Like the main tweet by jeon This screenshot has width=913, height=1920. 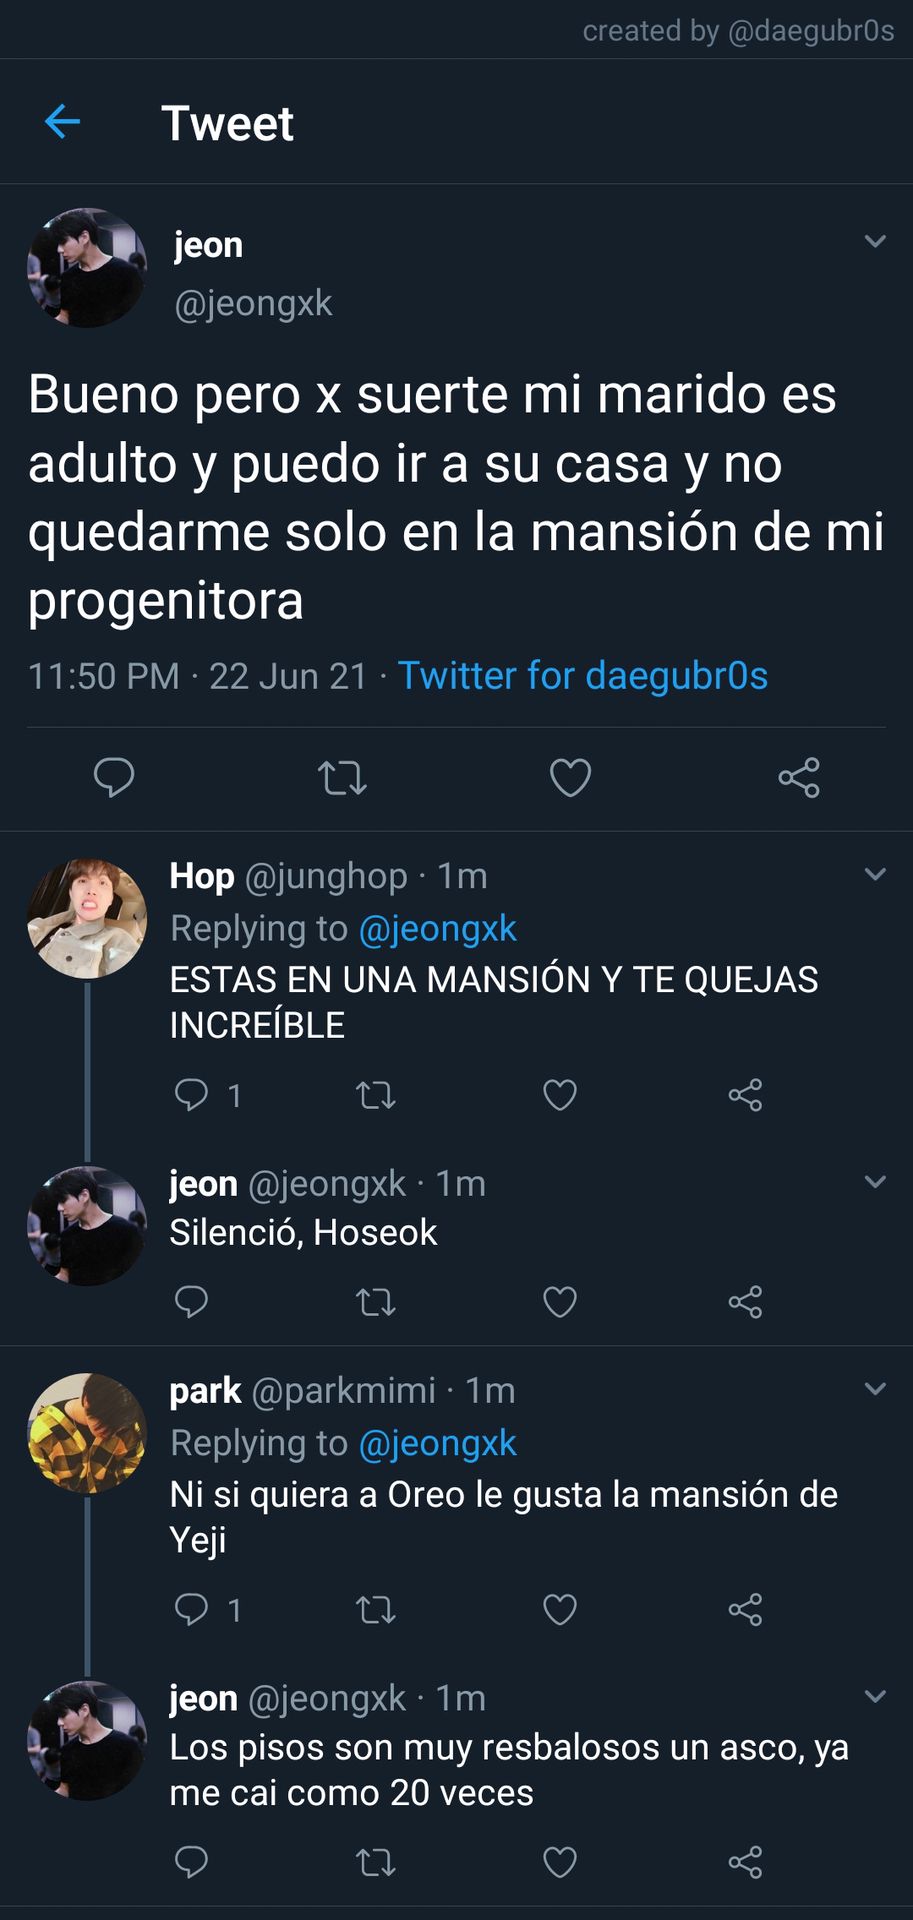(571, 777)
